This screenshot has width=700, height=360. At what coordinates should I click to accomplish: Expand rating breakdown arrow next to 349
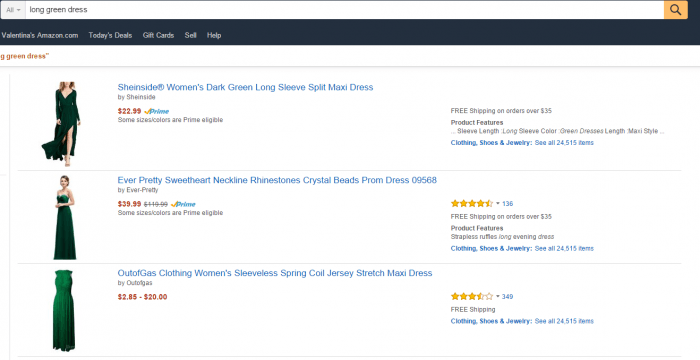click(498, 297)
